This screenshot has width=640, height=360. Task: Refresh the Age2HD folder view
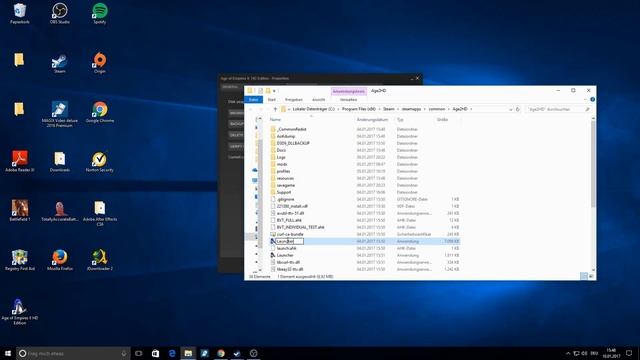[x=518, y=109]
